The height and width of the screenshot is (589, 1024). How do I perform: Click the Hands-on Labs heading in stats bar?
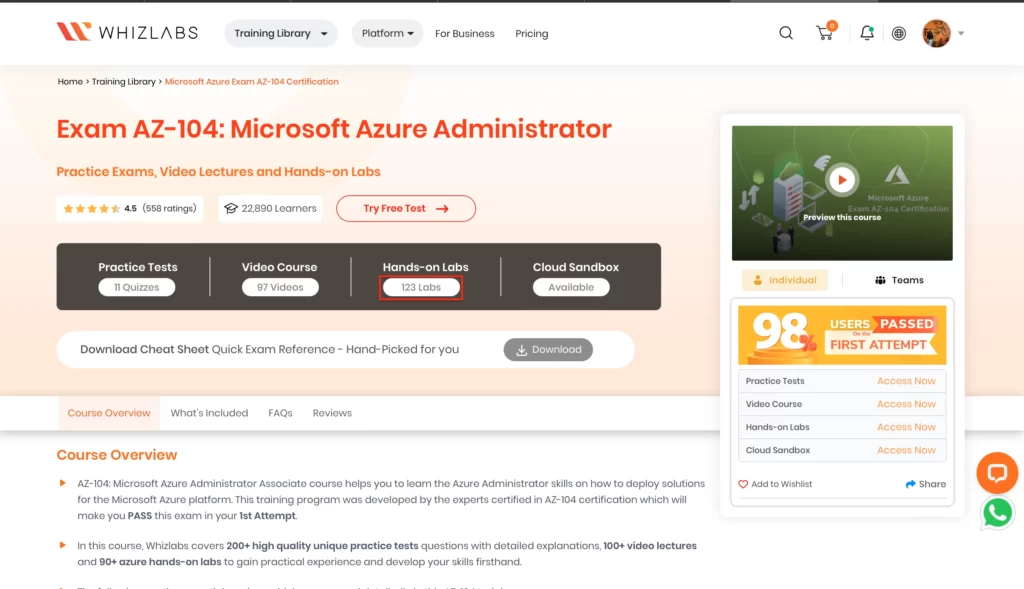pyautogui.click(x=425, y=267)
